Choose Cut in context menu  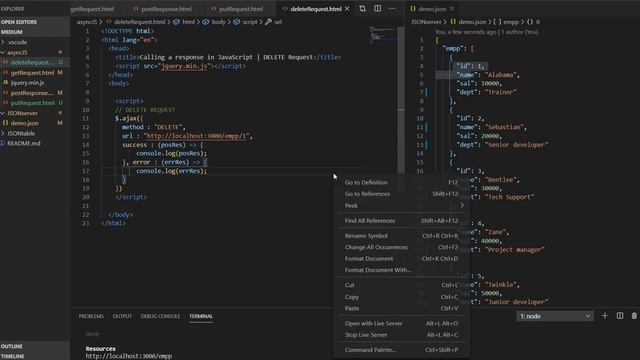click(x=402, y=285)
